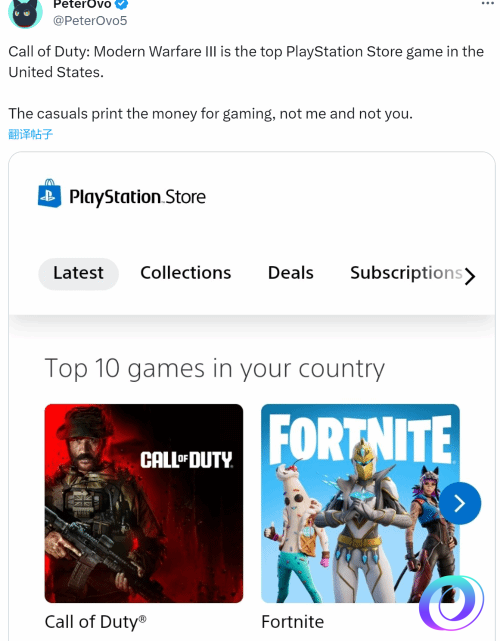
Task: Click the purple swirl floating assistant icon
Action: pos(452,603)
